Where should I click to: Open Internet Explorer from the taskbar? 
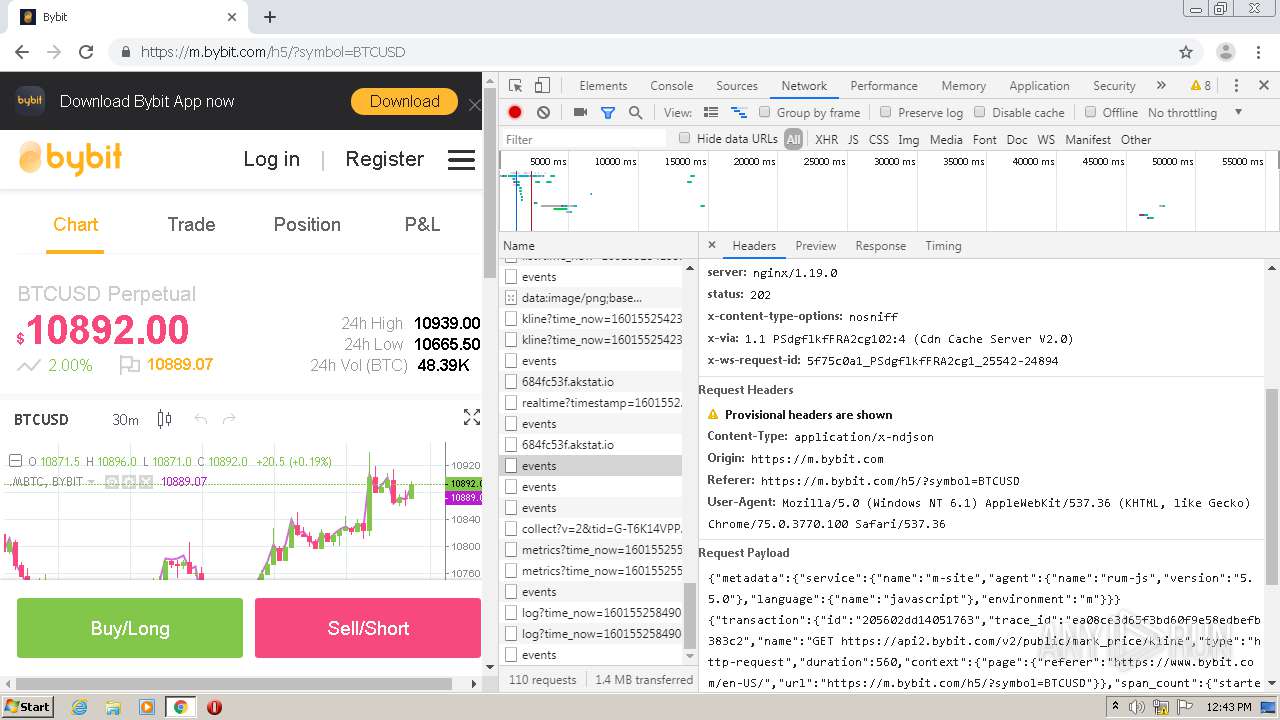click(80, 707)
